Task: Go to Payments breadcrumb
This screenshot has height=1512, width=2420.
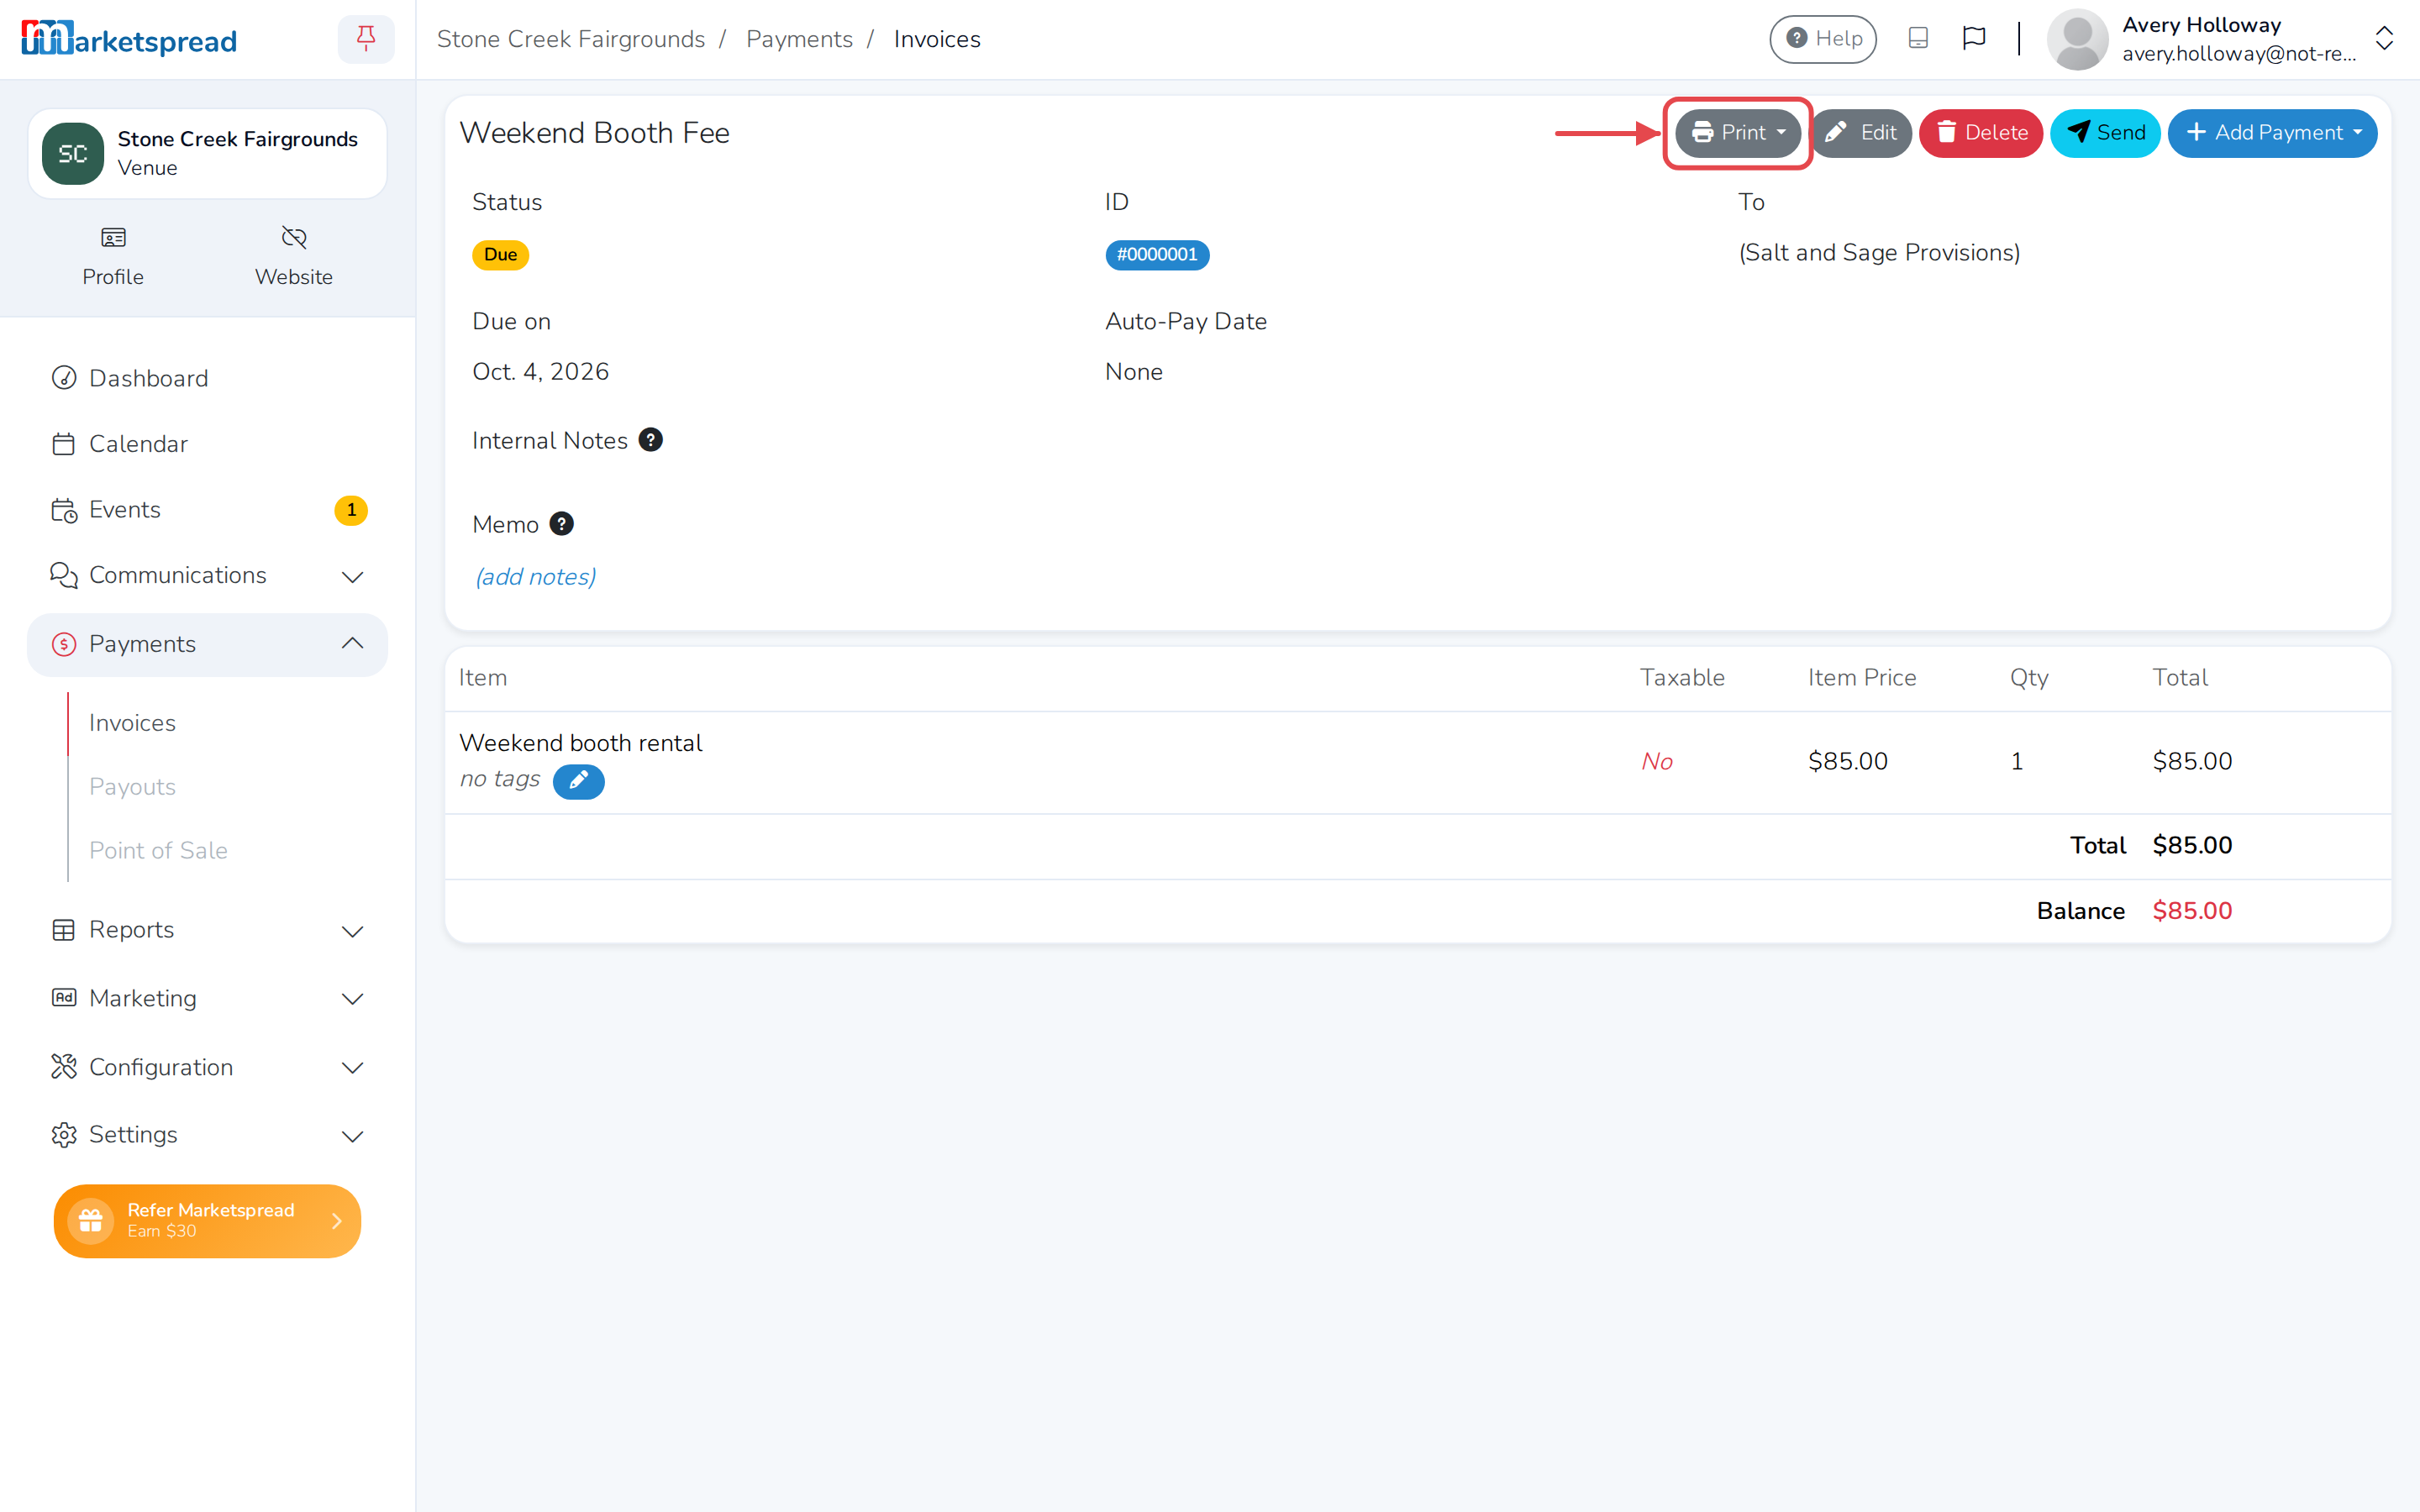Action: [799, 39]
